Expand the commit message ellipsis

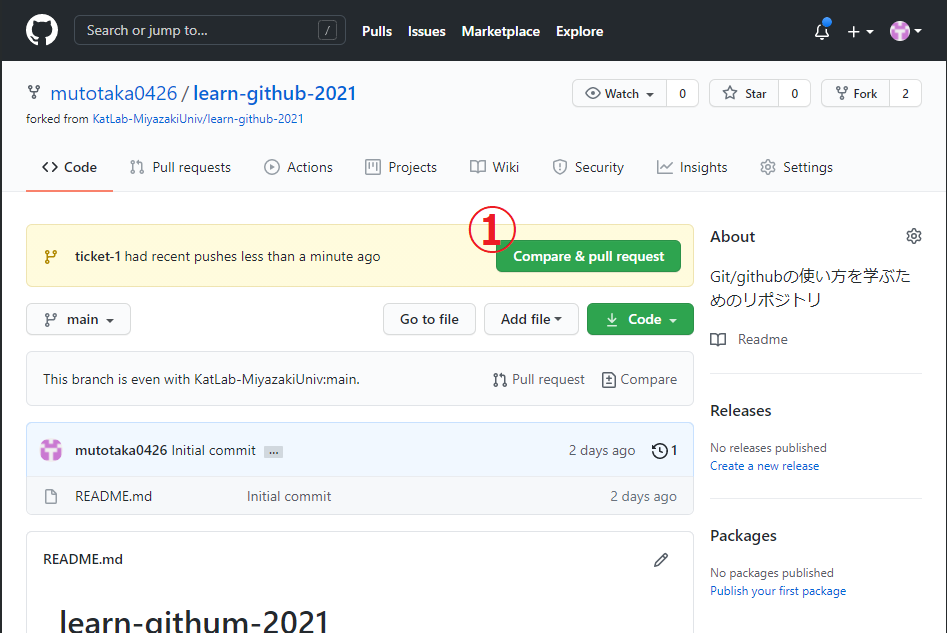coord(274,451)
